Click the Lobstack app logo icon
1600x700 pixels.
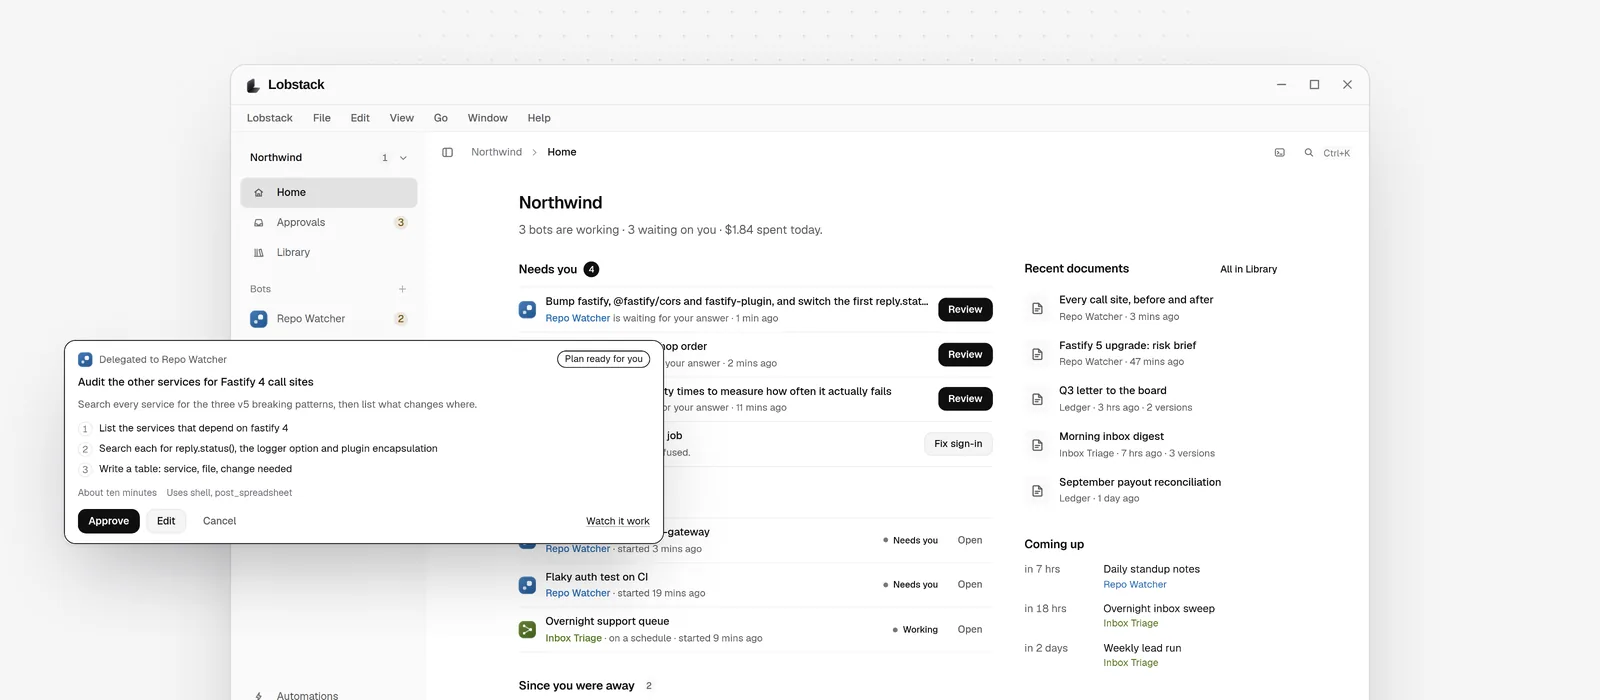pyautogui.click(x=253, y=85)
